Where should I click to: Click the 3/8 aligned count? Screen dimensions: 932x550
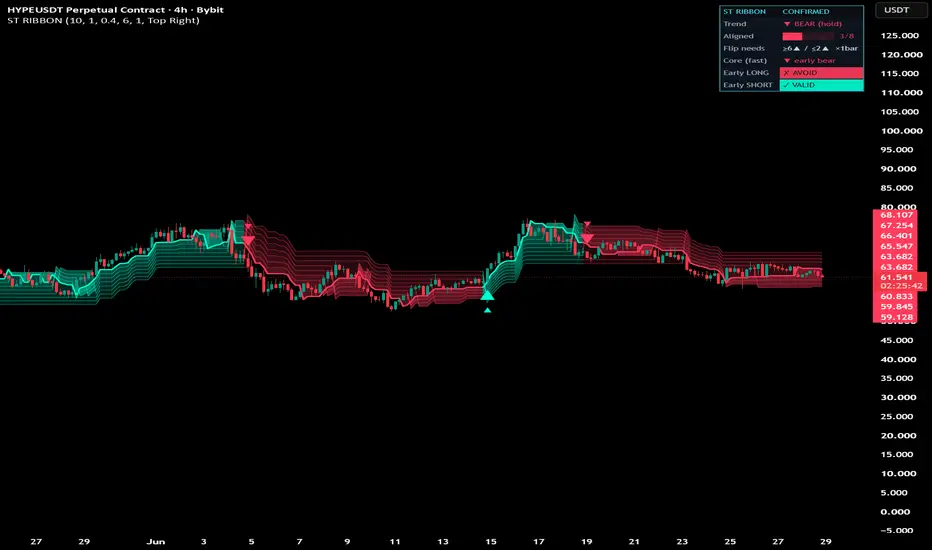click(x=846, y=36)
